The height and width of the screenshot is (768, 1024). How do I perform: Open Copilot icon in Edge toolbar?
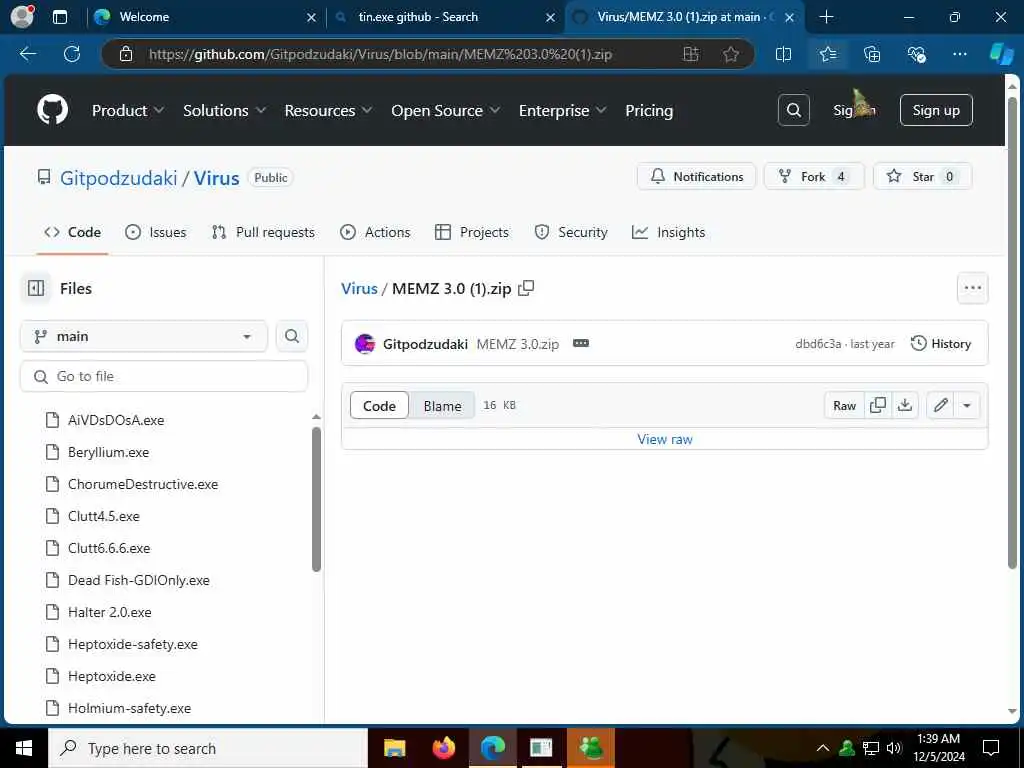(1002, 54)
